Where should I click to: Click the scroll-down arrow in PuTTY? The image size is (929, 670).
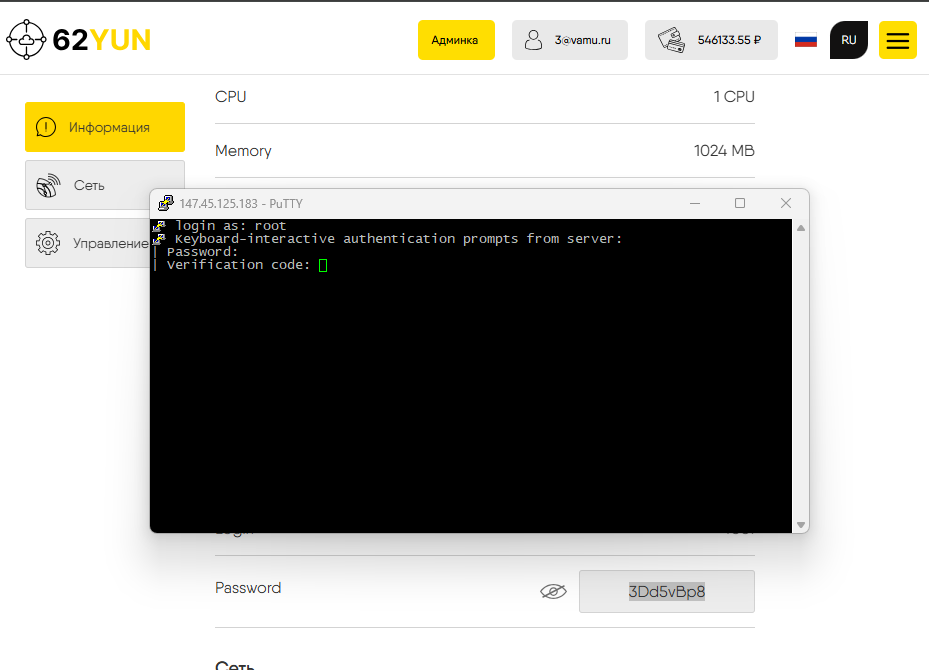(x=799, y=522)
